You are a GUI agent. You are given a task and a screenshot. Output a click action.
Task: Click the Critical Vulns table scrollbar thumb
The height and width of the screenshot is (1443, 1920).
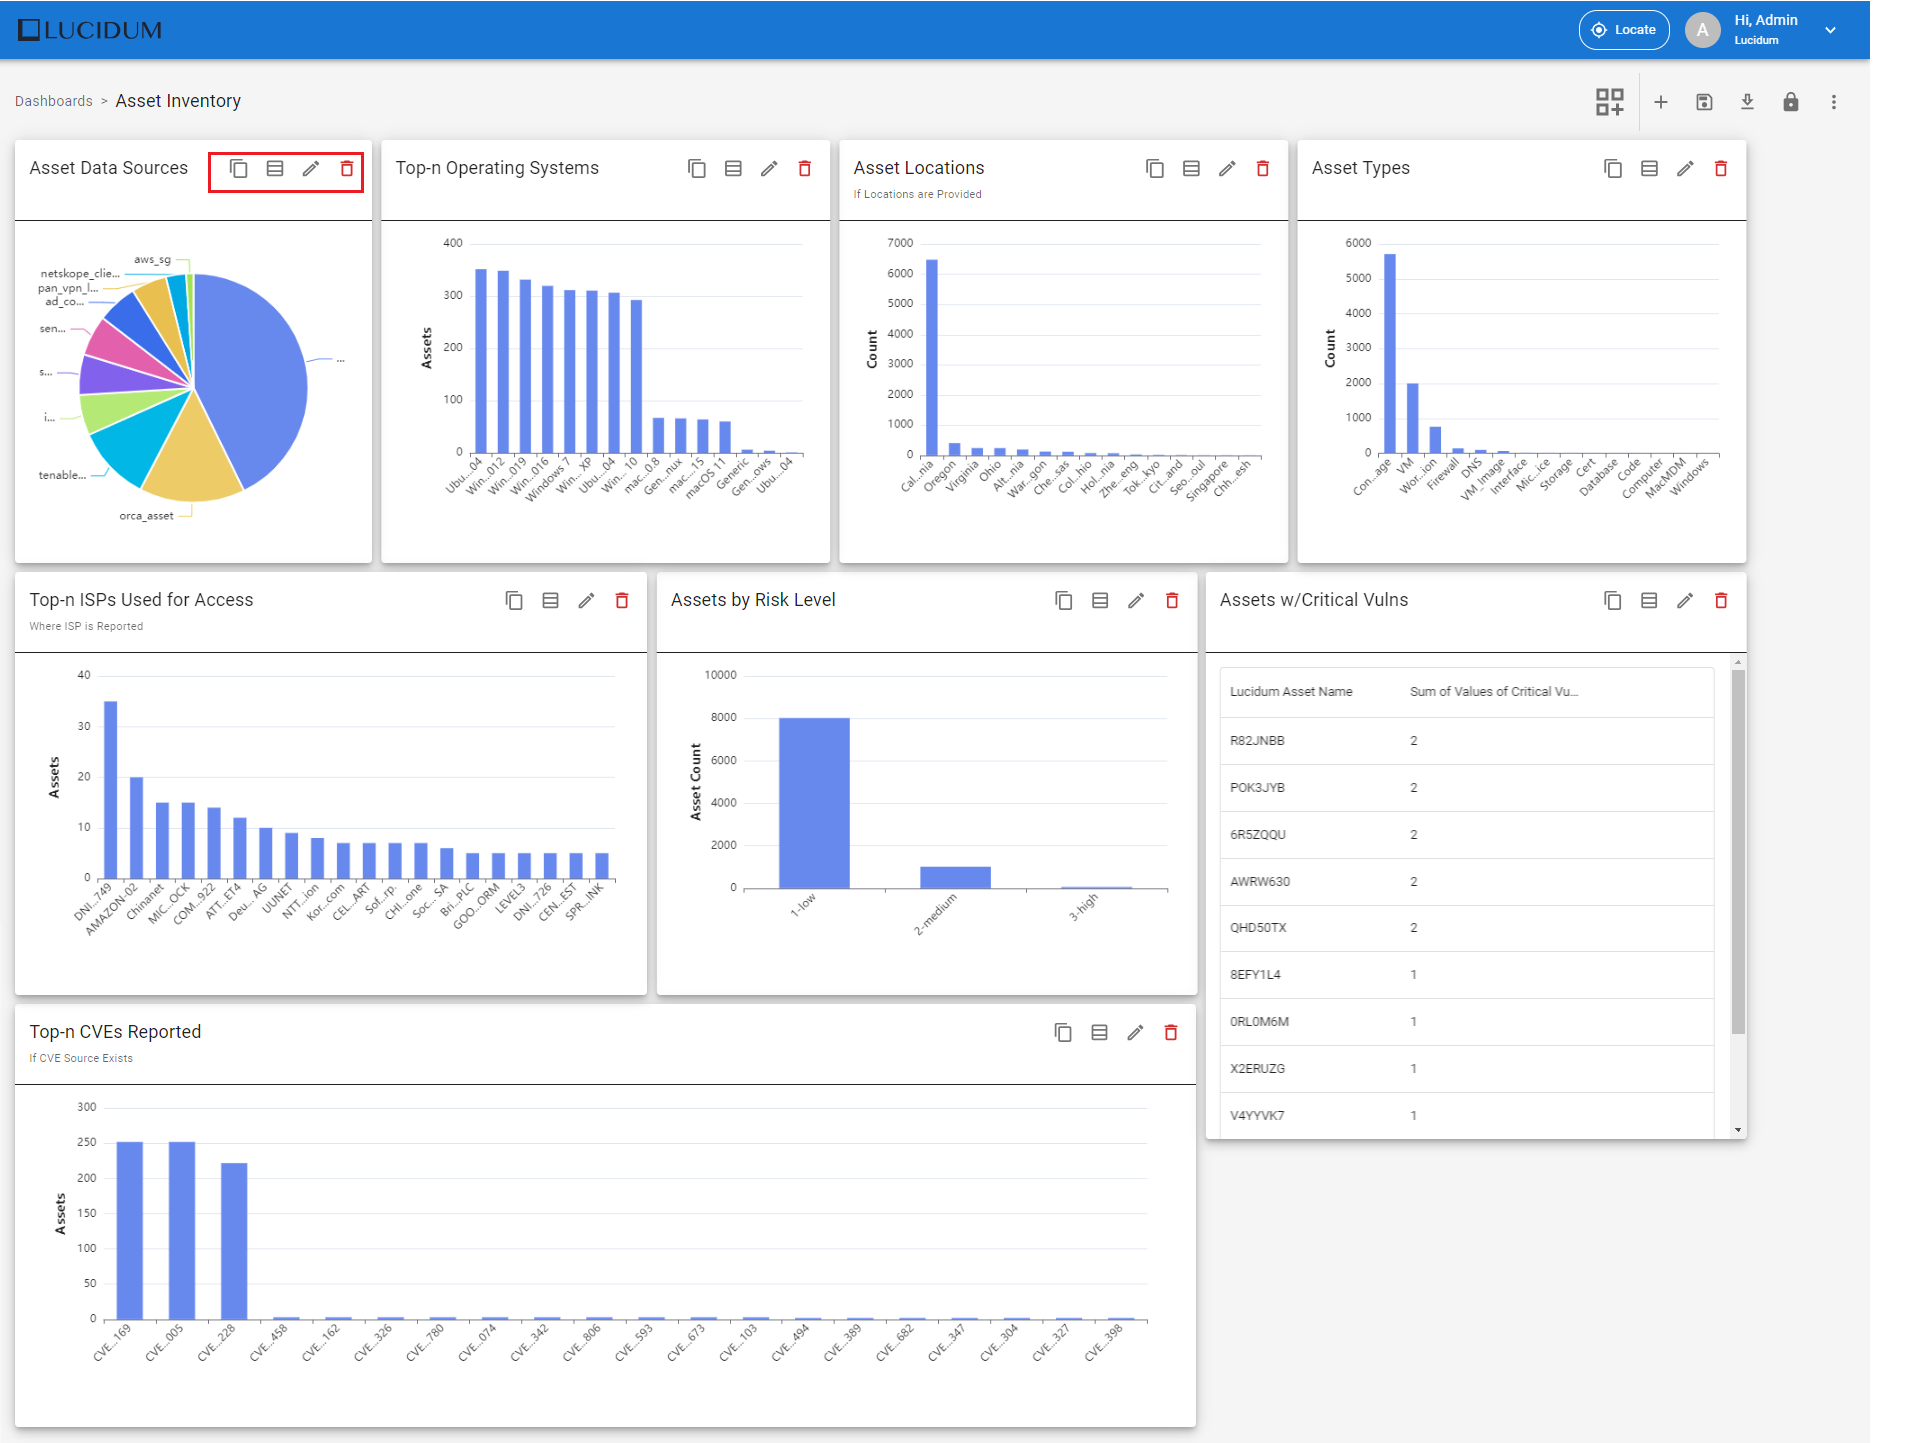coord(1738,852)
